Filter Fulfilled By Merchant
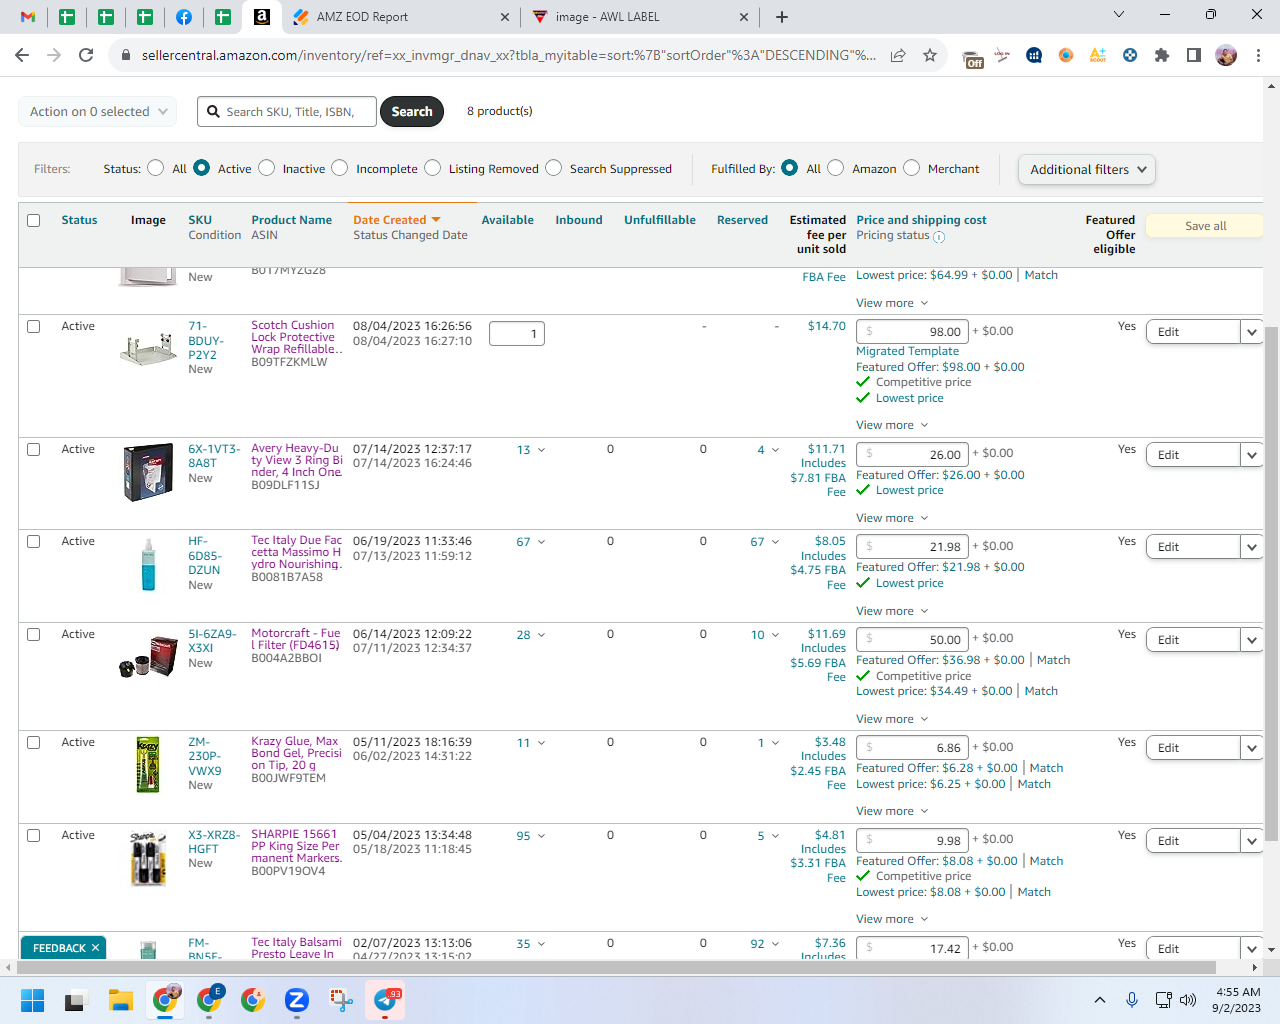The image size is (1280, 1024). tap(912, 168)
